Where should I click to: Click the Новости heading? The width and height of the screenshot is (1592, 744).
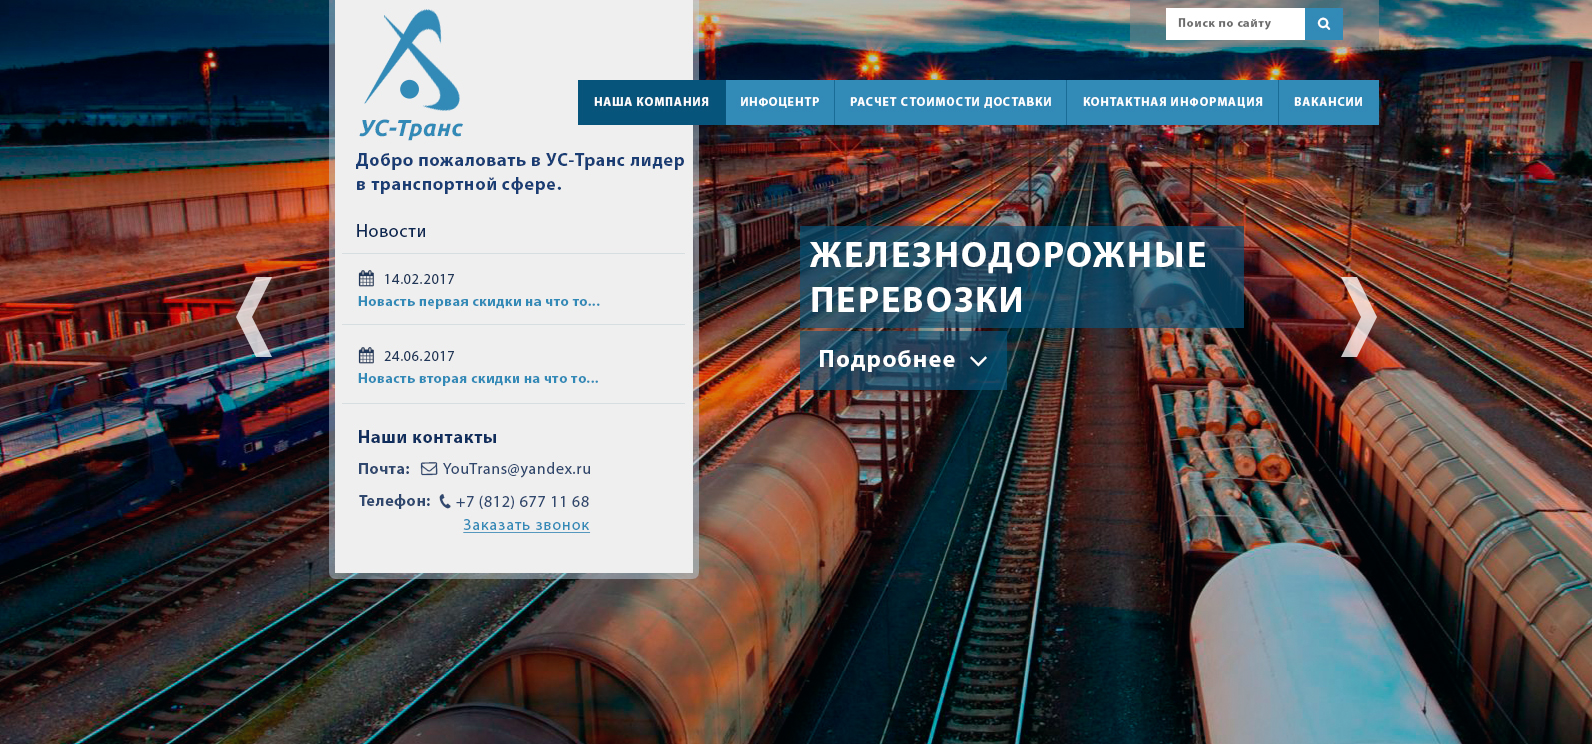pos(391,231)
